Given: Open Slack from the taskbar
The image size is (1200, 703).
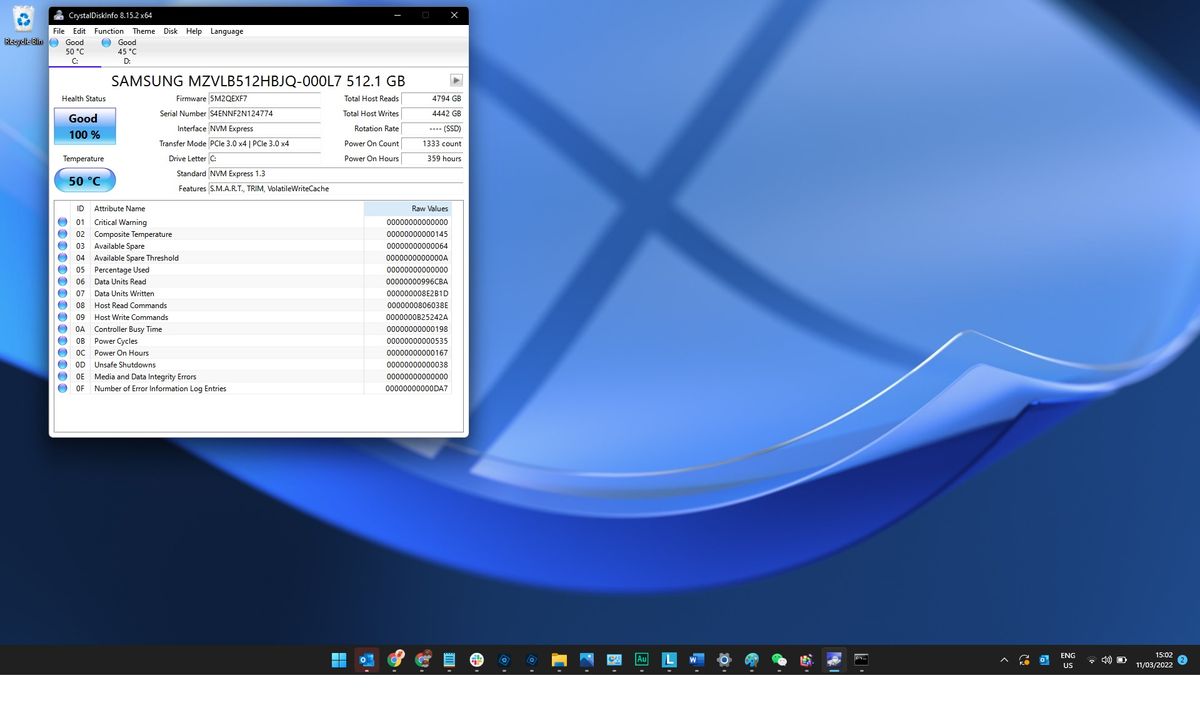Looking at the screenshot, I should coord(477,660).
